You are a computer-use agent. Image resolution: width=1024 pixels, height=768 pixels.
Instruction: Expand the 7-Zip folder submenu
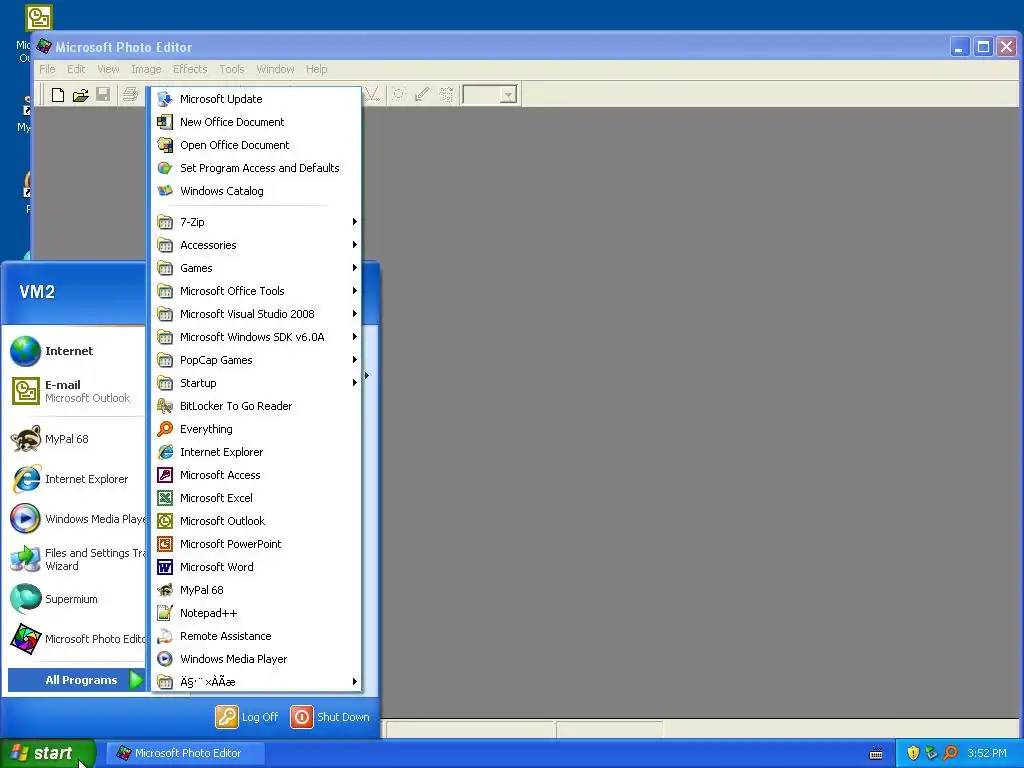click(x=257, y=222)
